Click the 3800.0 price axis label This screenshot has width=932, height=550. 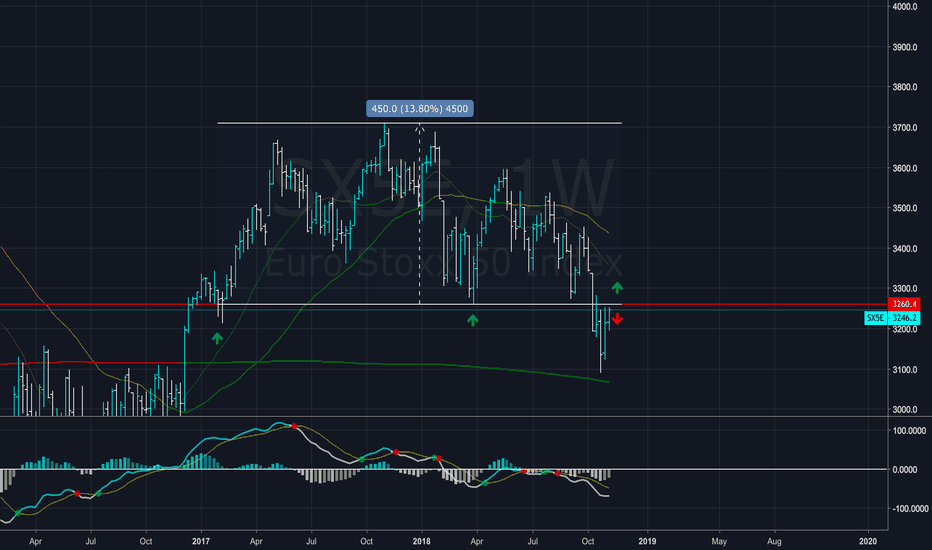(905, 87)
